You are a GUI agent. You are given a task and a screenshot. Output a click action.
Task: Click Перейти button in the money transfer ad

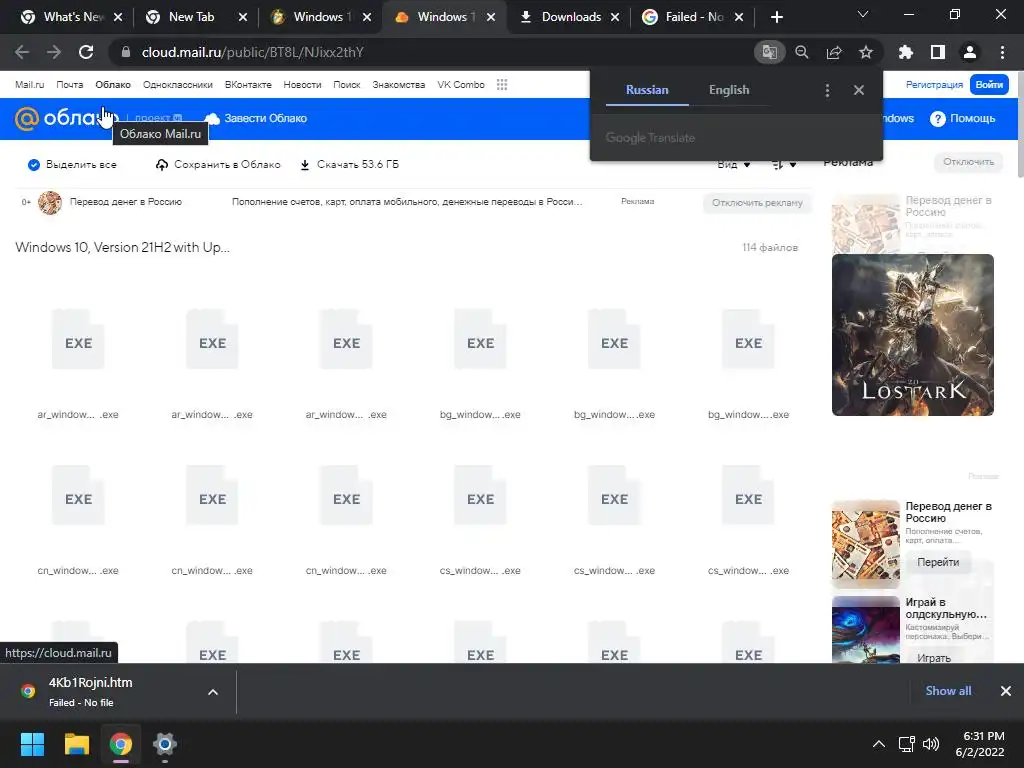(938, 562)
